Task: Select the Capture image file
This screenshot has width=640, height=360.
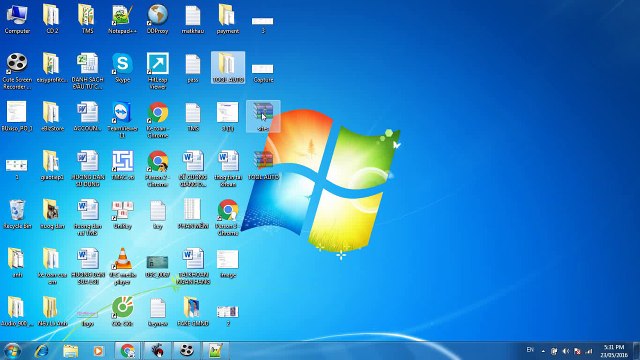Action: point(263,72)
